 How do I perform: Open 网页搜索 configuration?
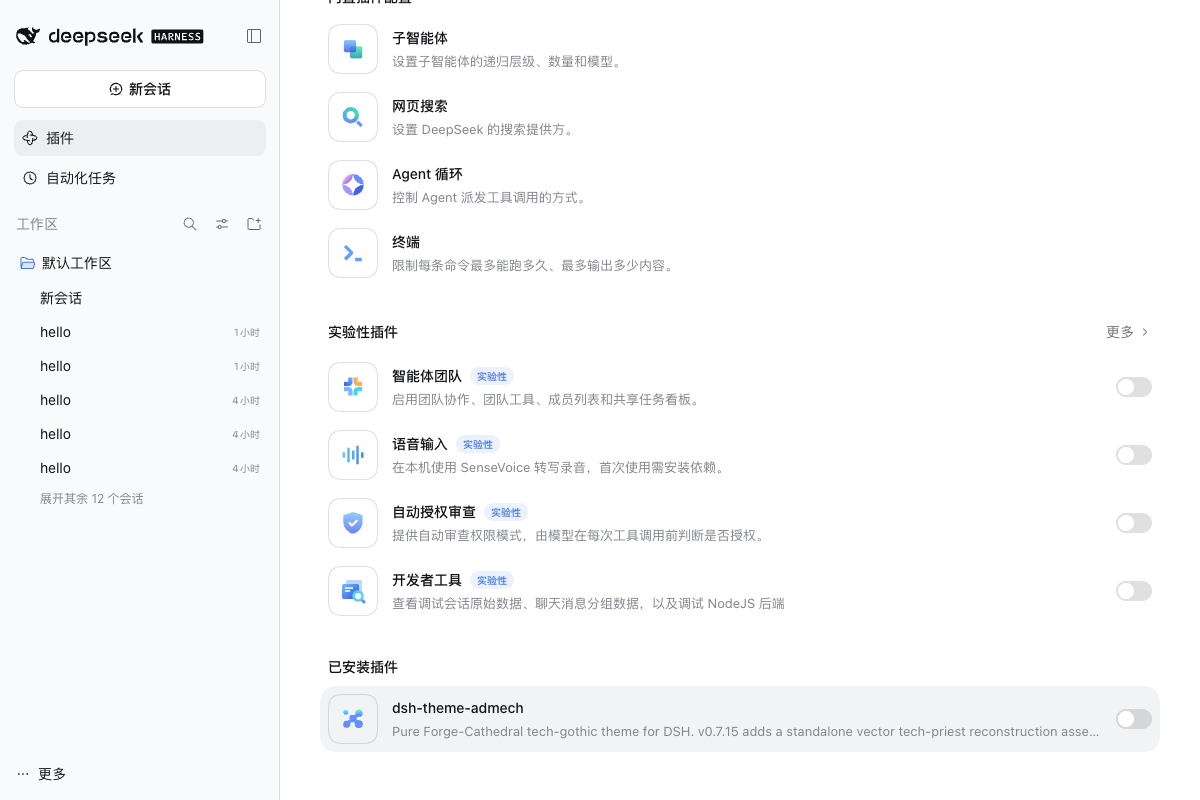[740, 117]
